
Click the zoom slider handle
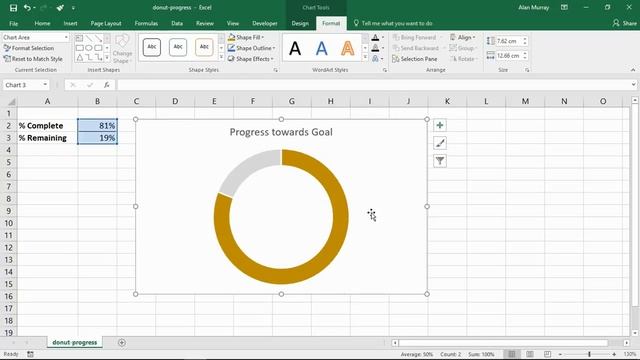pos(589,354)
